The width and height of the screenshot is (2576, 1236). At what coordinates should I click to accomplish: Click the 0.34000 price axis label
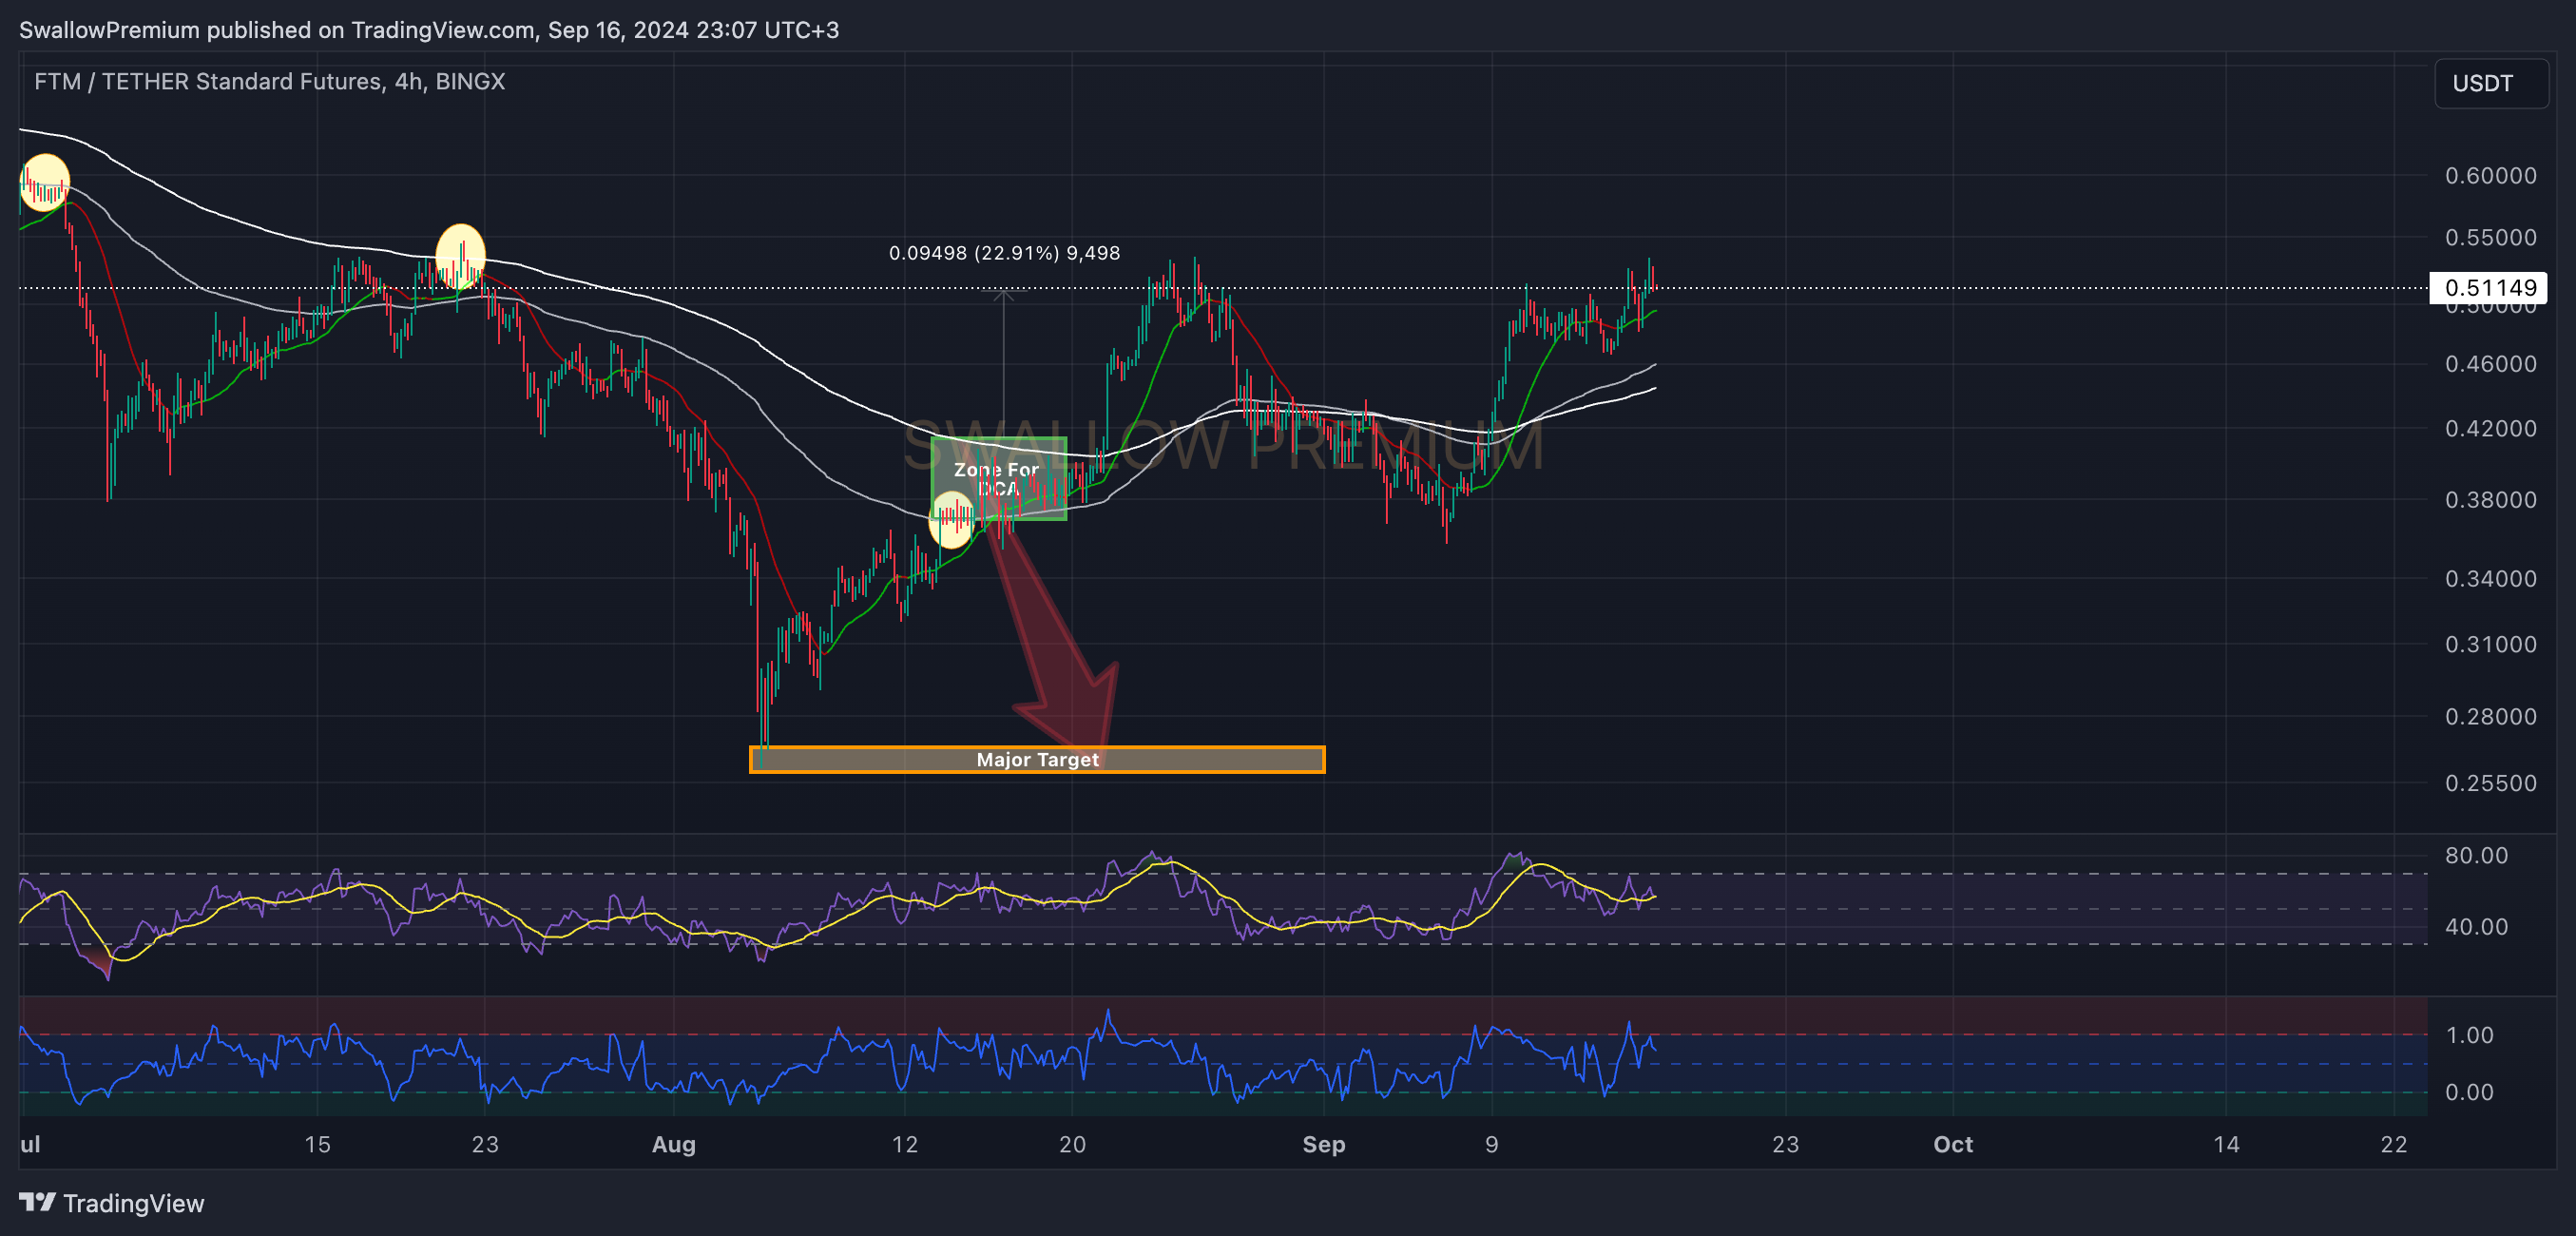point(2490,579)
